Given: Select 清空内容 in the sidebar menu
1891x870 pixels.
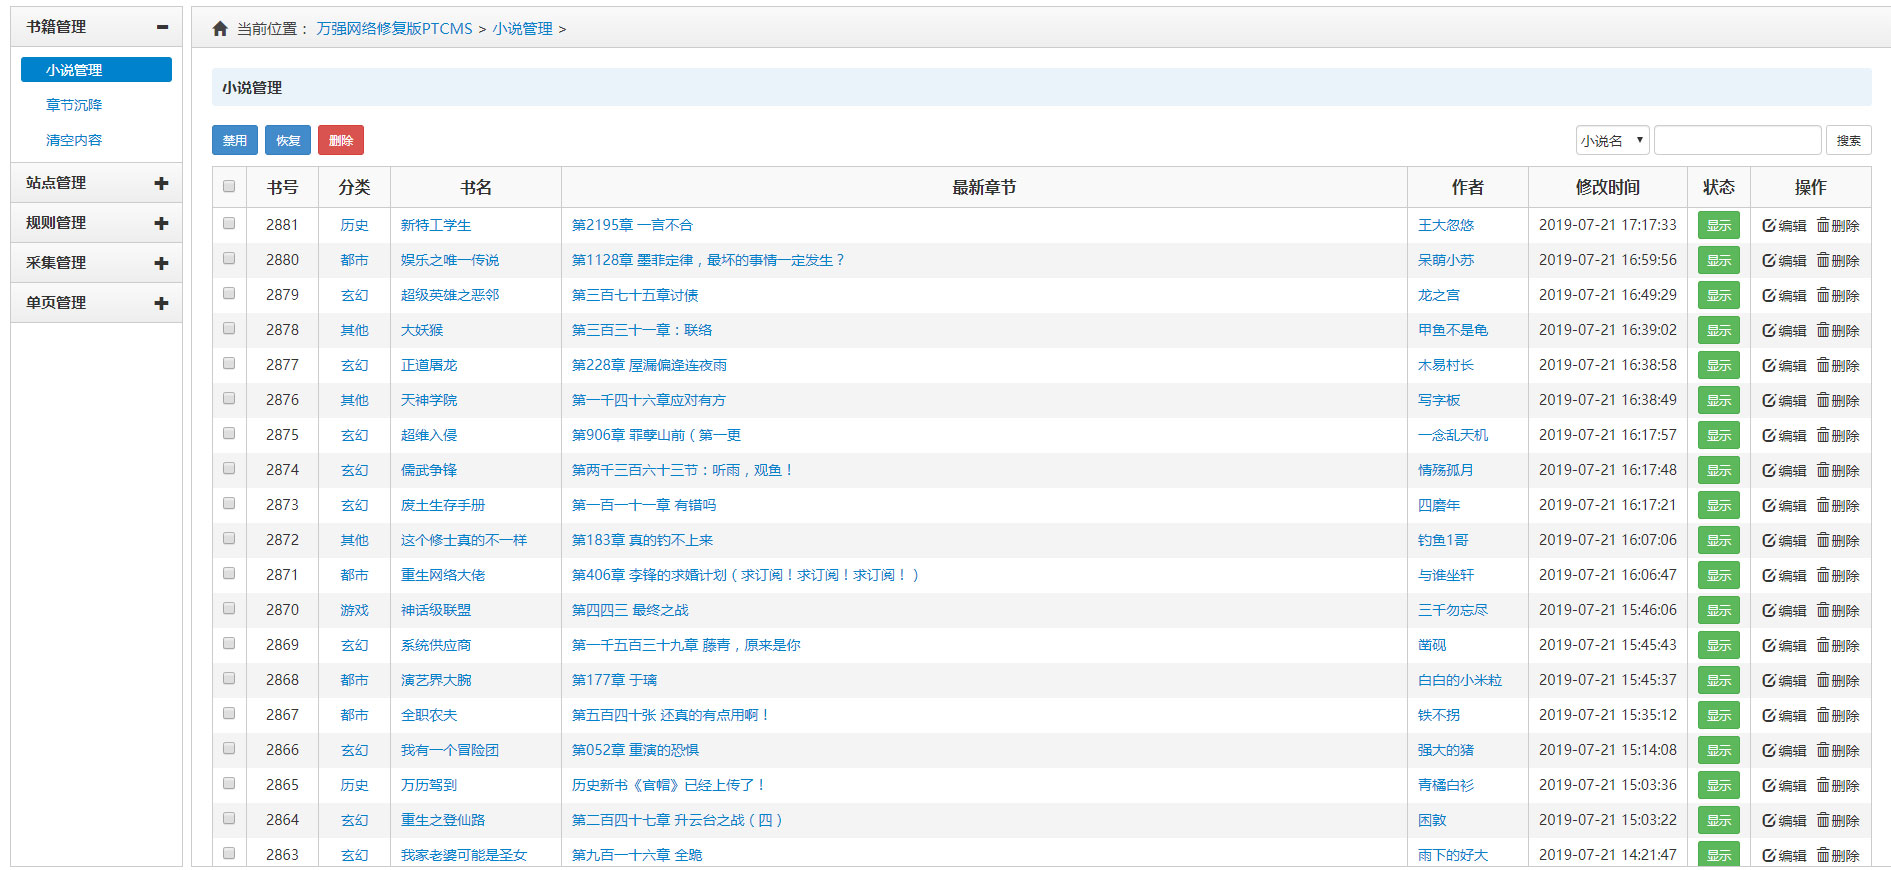Looking at the screenshot, I should click(74, 140).
